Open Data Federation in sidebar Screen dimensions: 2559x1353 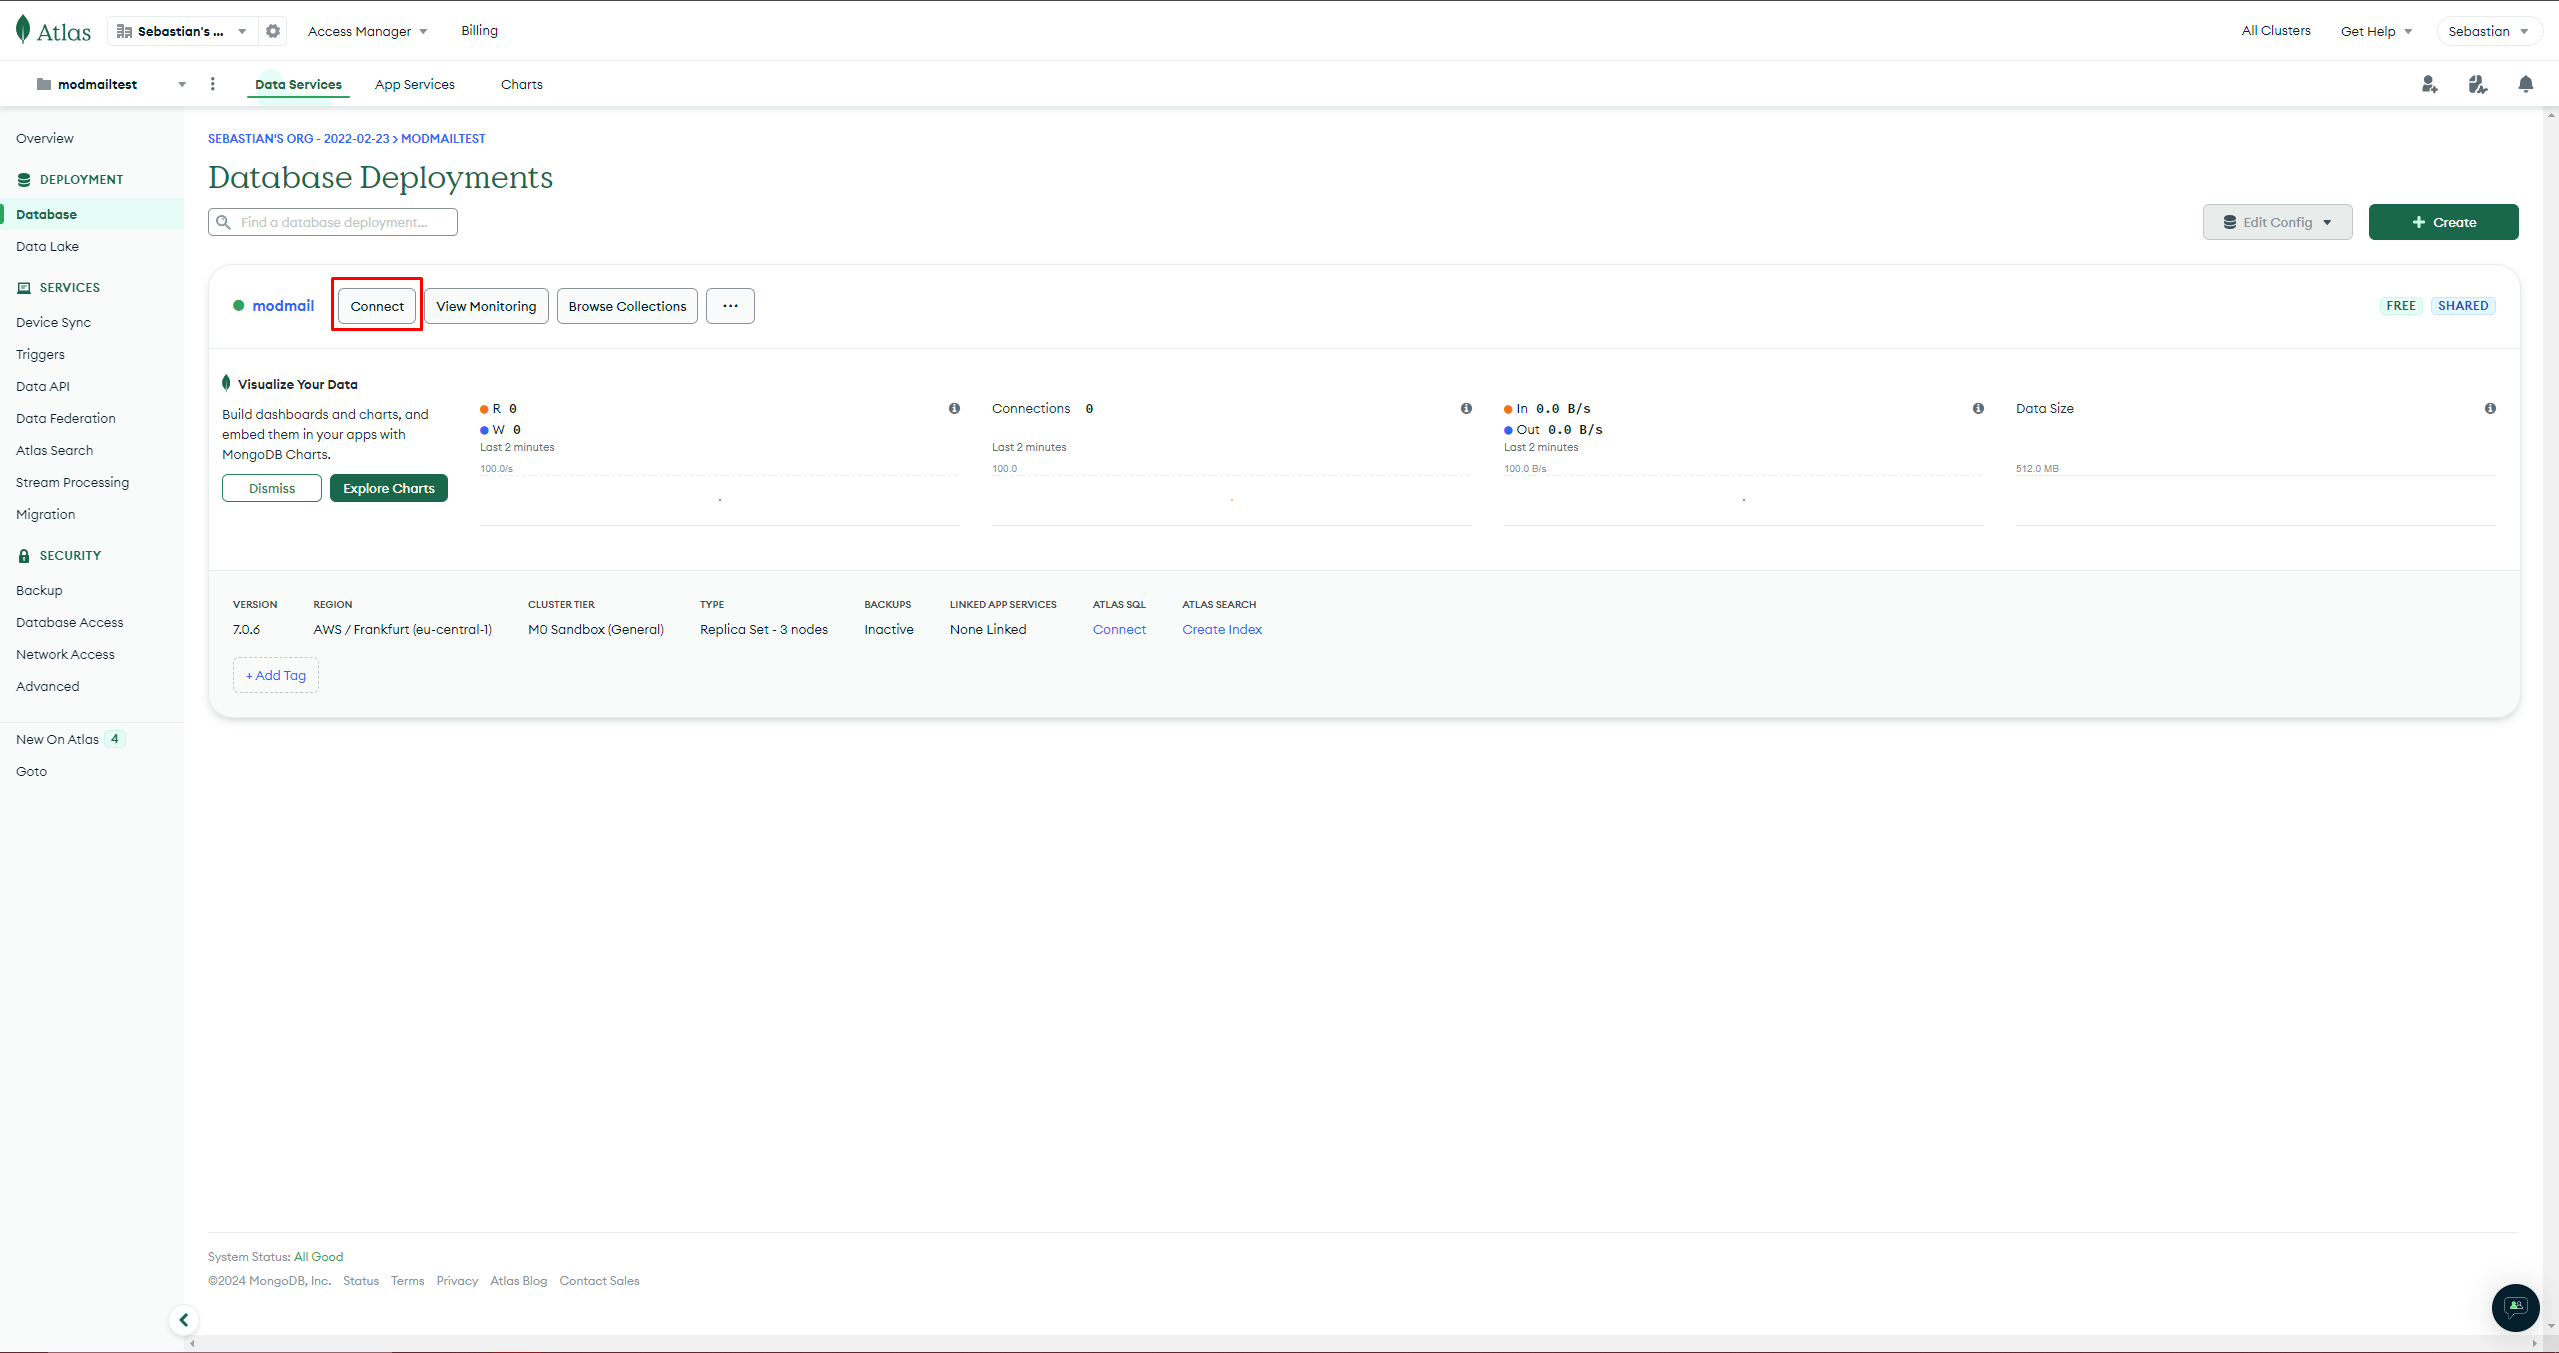point(65,418)
